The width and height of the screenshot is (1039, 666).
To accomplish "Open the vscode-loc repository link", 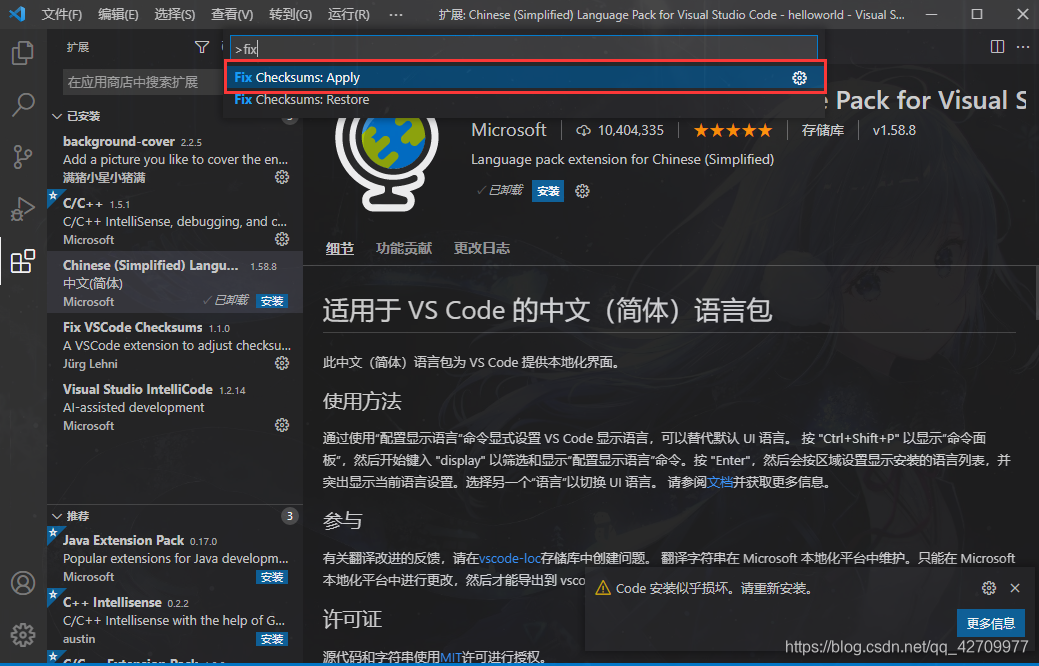I will pos(510,558).
